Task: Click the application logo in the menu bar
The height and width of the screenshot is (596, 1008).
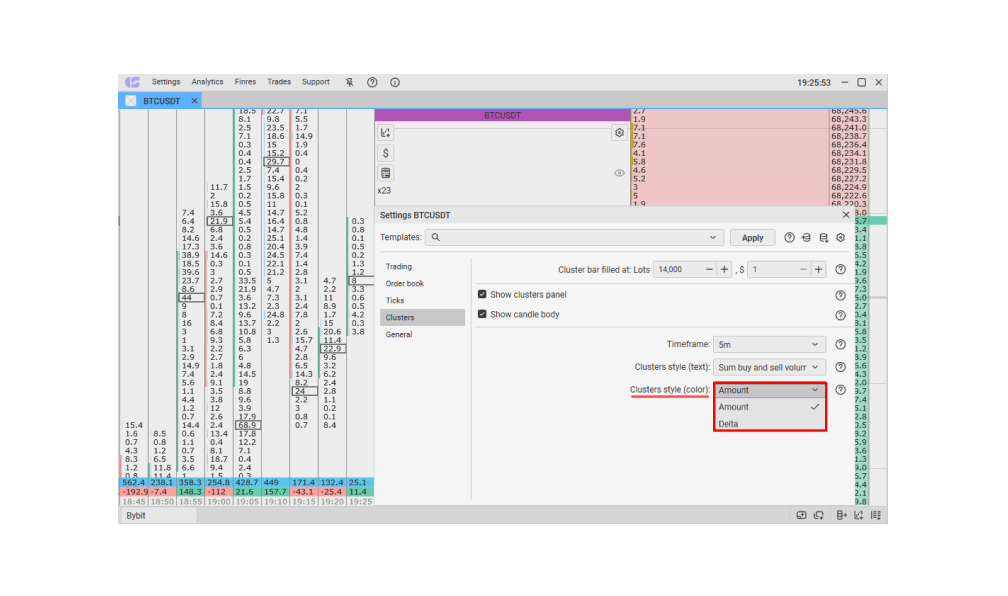Action: click(132, 82)
